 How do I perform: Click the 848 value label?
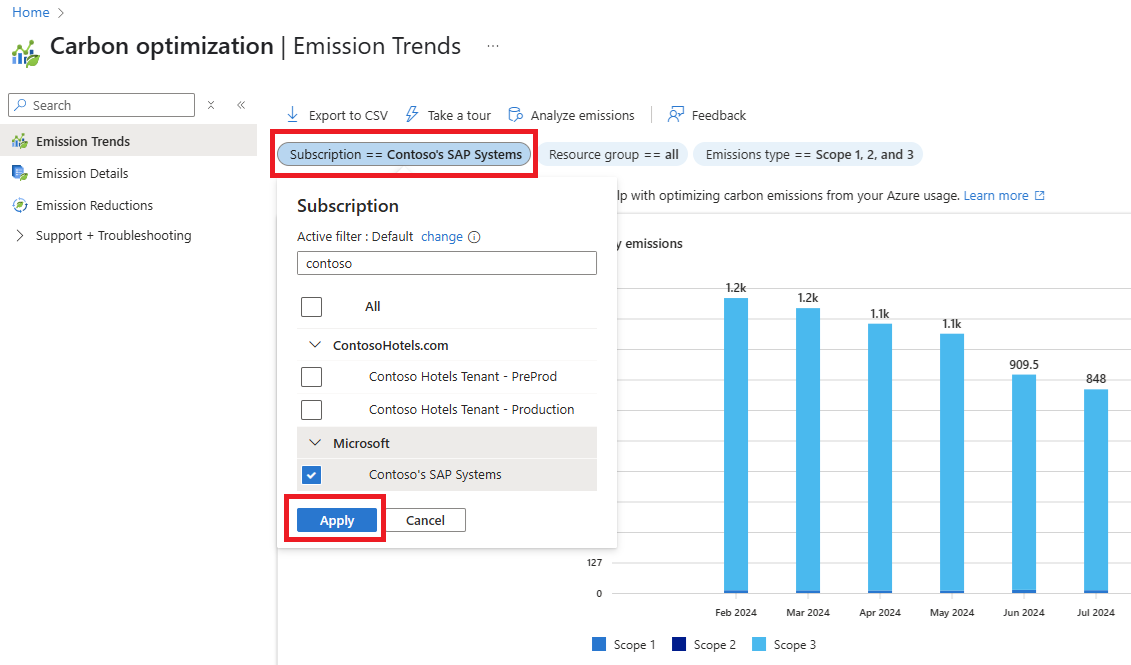(1096, 379)
